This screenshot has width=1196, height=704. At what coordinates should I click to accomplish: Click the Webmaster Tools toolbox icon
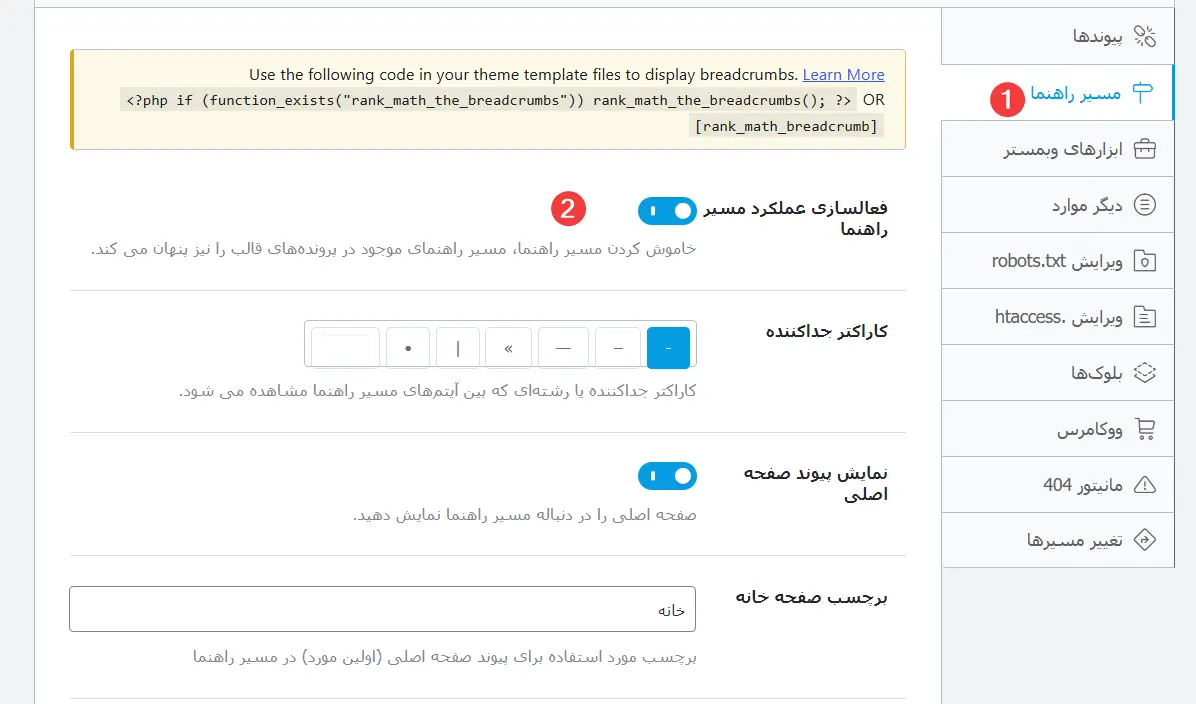(1144, 149)
